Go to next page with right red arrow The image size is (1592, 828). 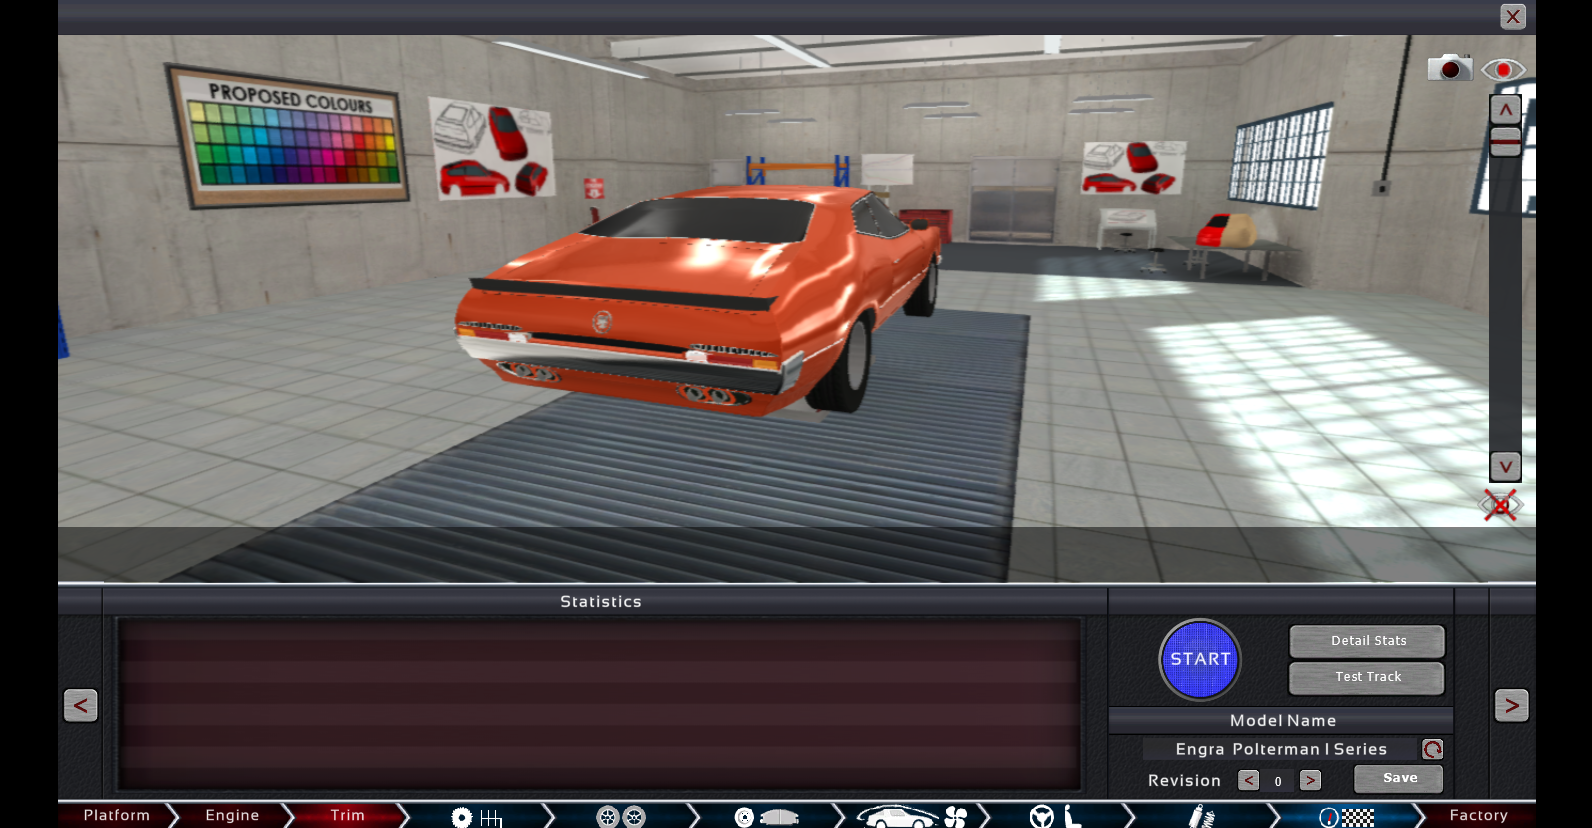point(1511,705)
